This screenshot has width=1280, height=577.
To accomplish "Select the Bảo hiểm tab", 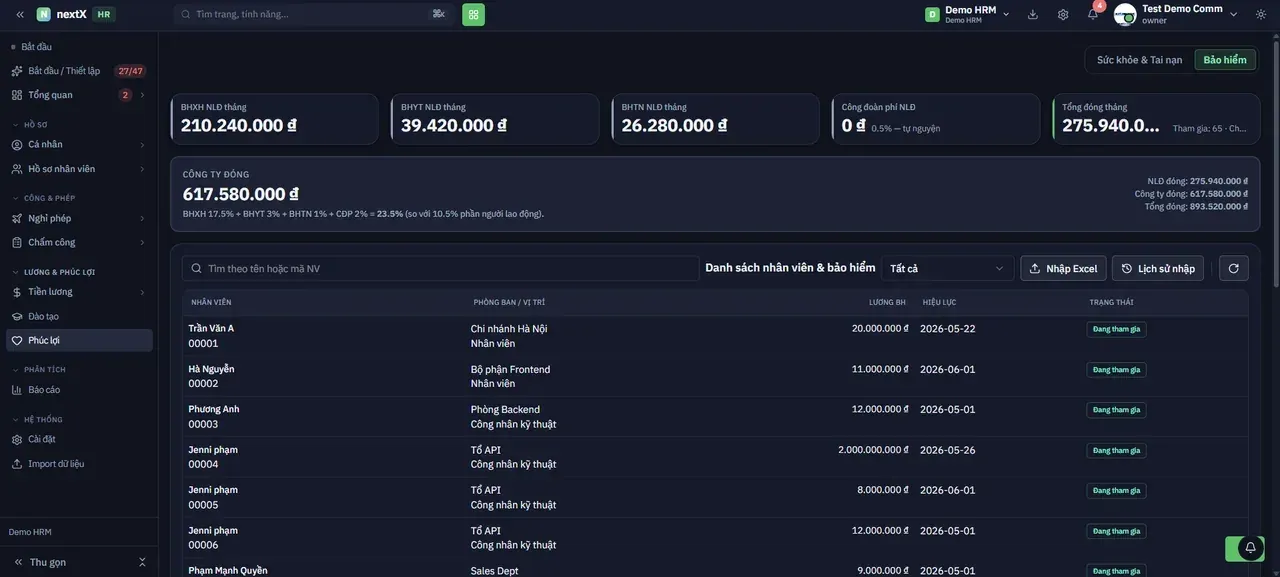I will (1225, 60).
